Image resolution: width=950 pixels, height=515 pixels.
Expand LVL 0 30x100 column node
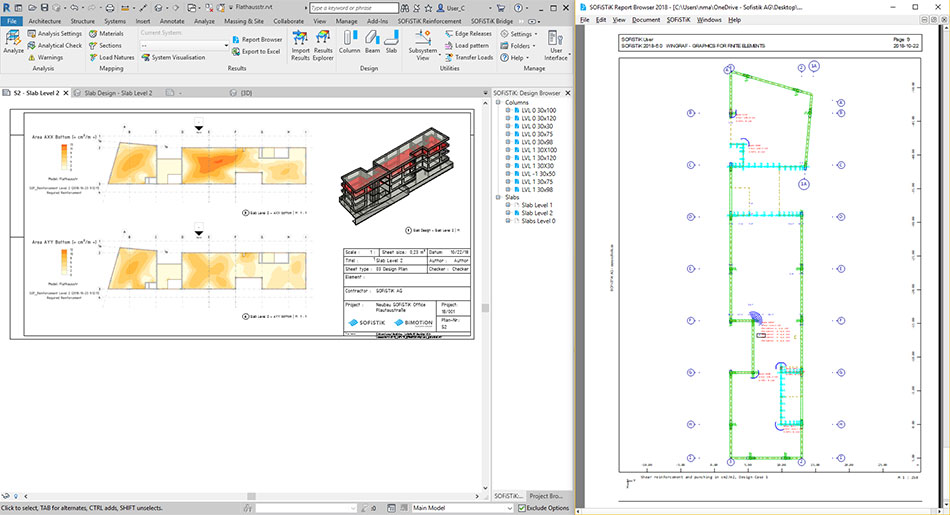click(x=508, y=110)
